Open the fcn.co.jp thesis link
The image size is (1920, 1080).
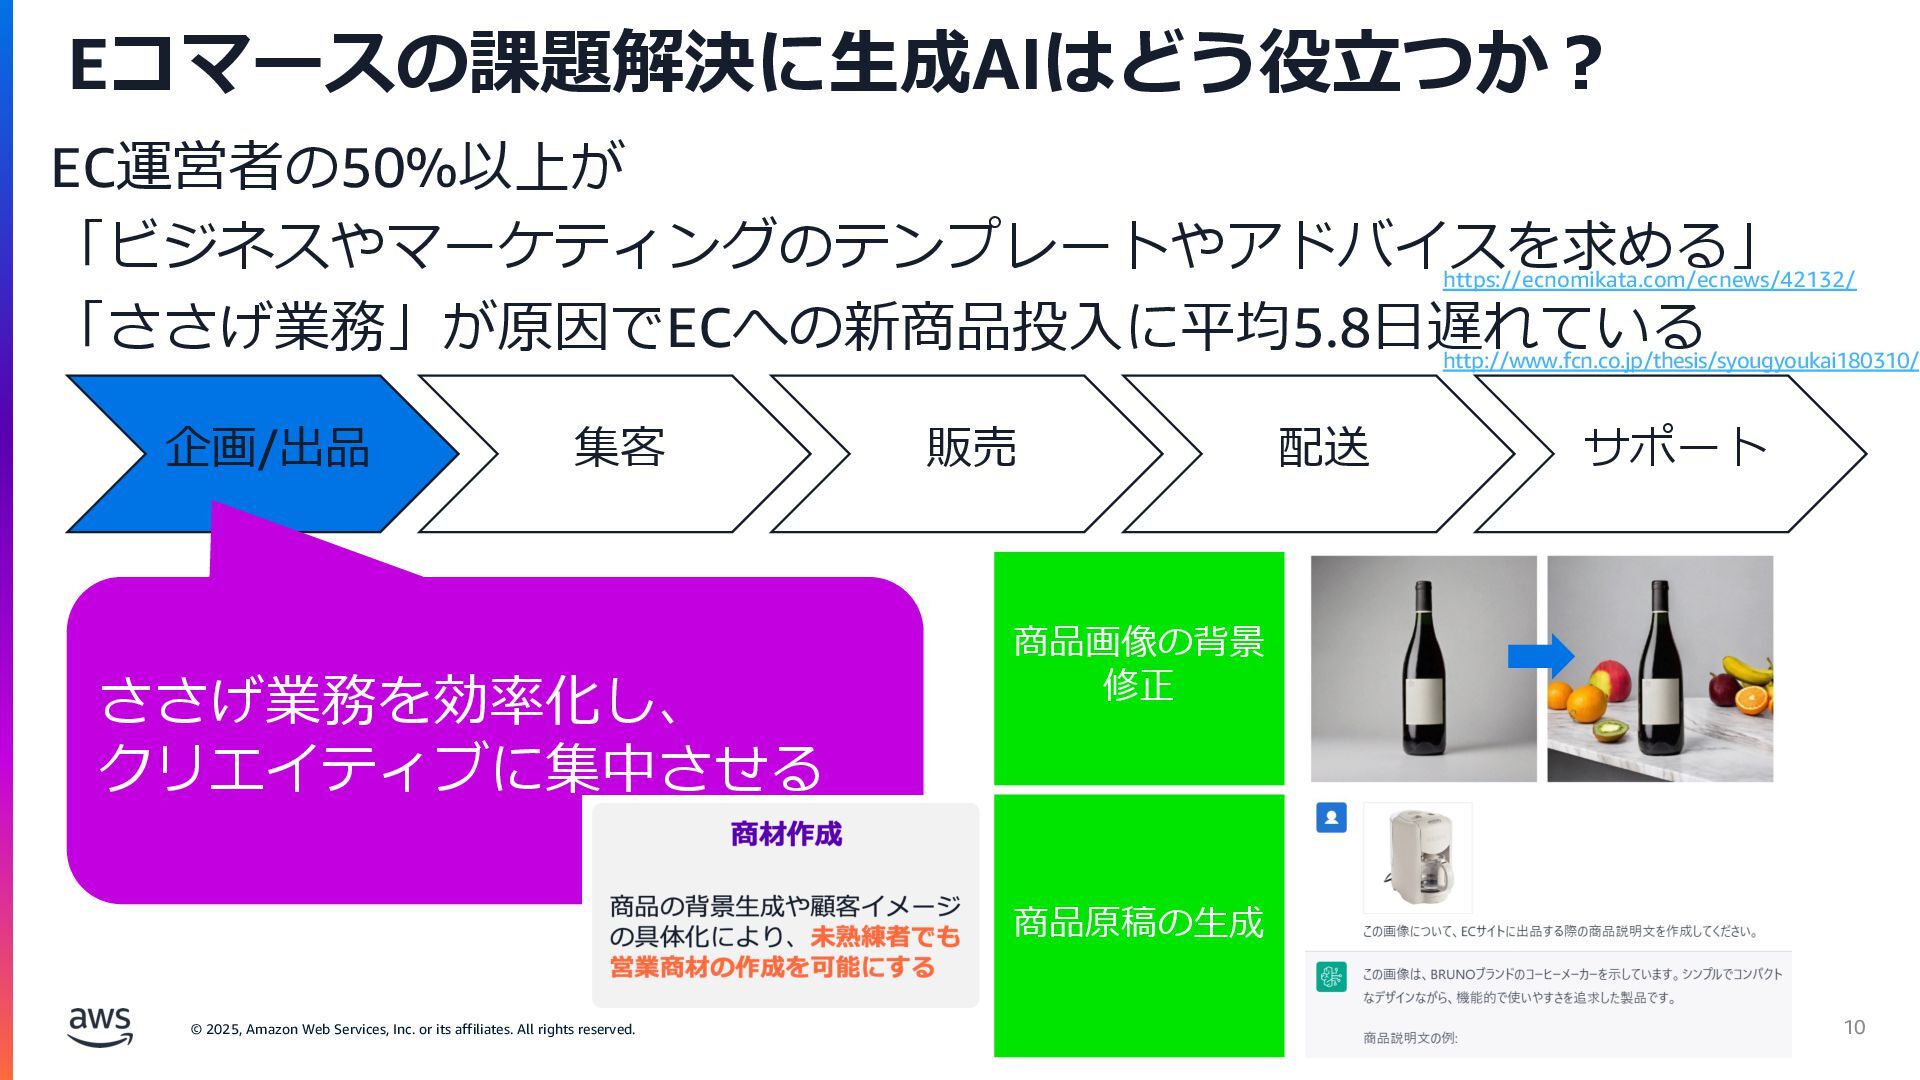point(1680,361)
